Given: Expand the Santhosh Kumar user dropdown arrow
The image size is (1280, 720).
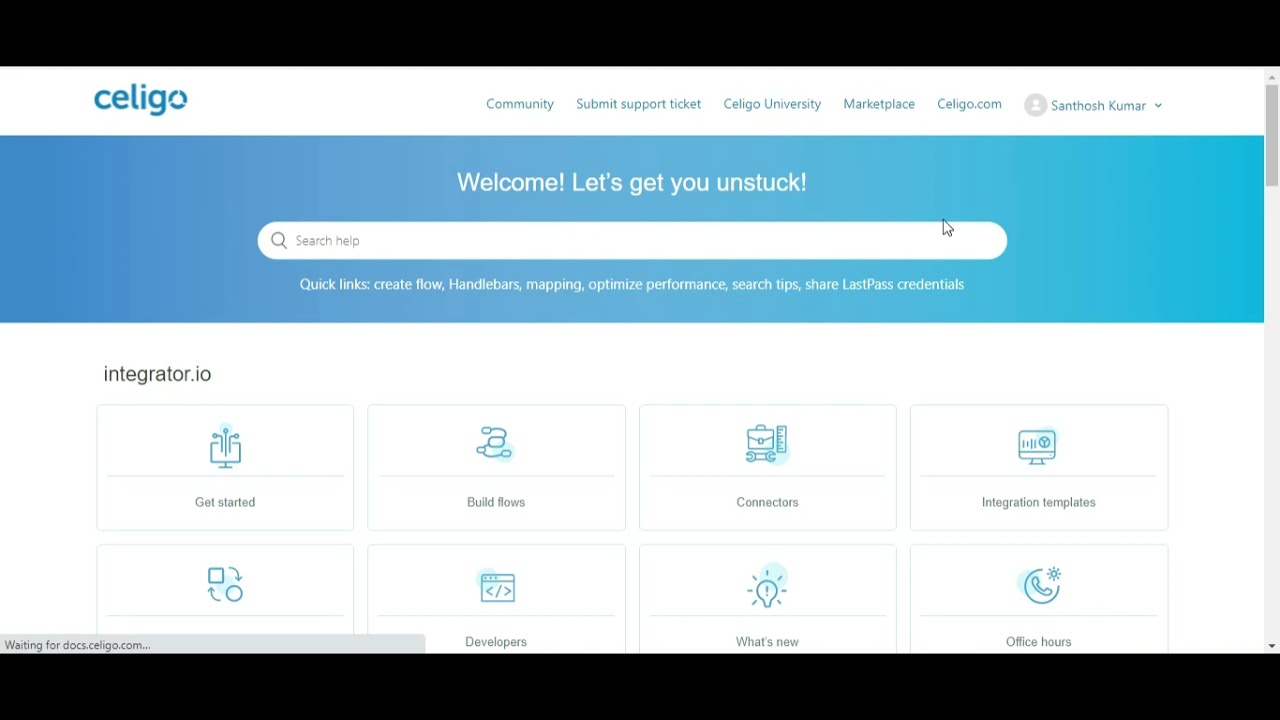Looking at the screenshot, I should point(1158,106).
